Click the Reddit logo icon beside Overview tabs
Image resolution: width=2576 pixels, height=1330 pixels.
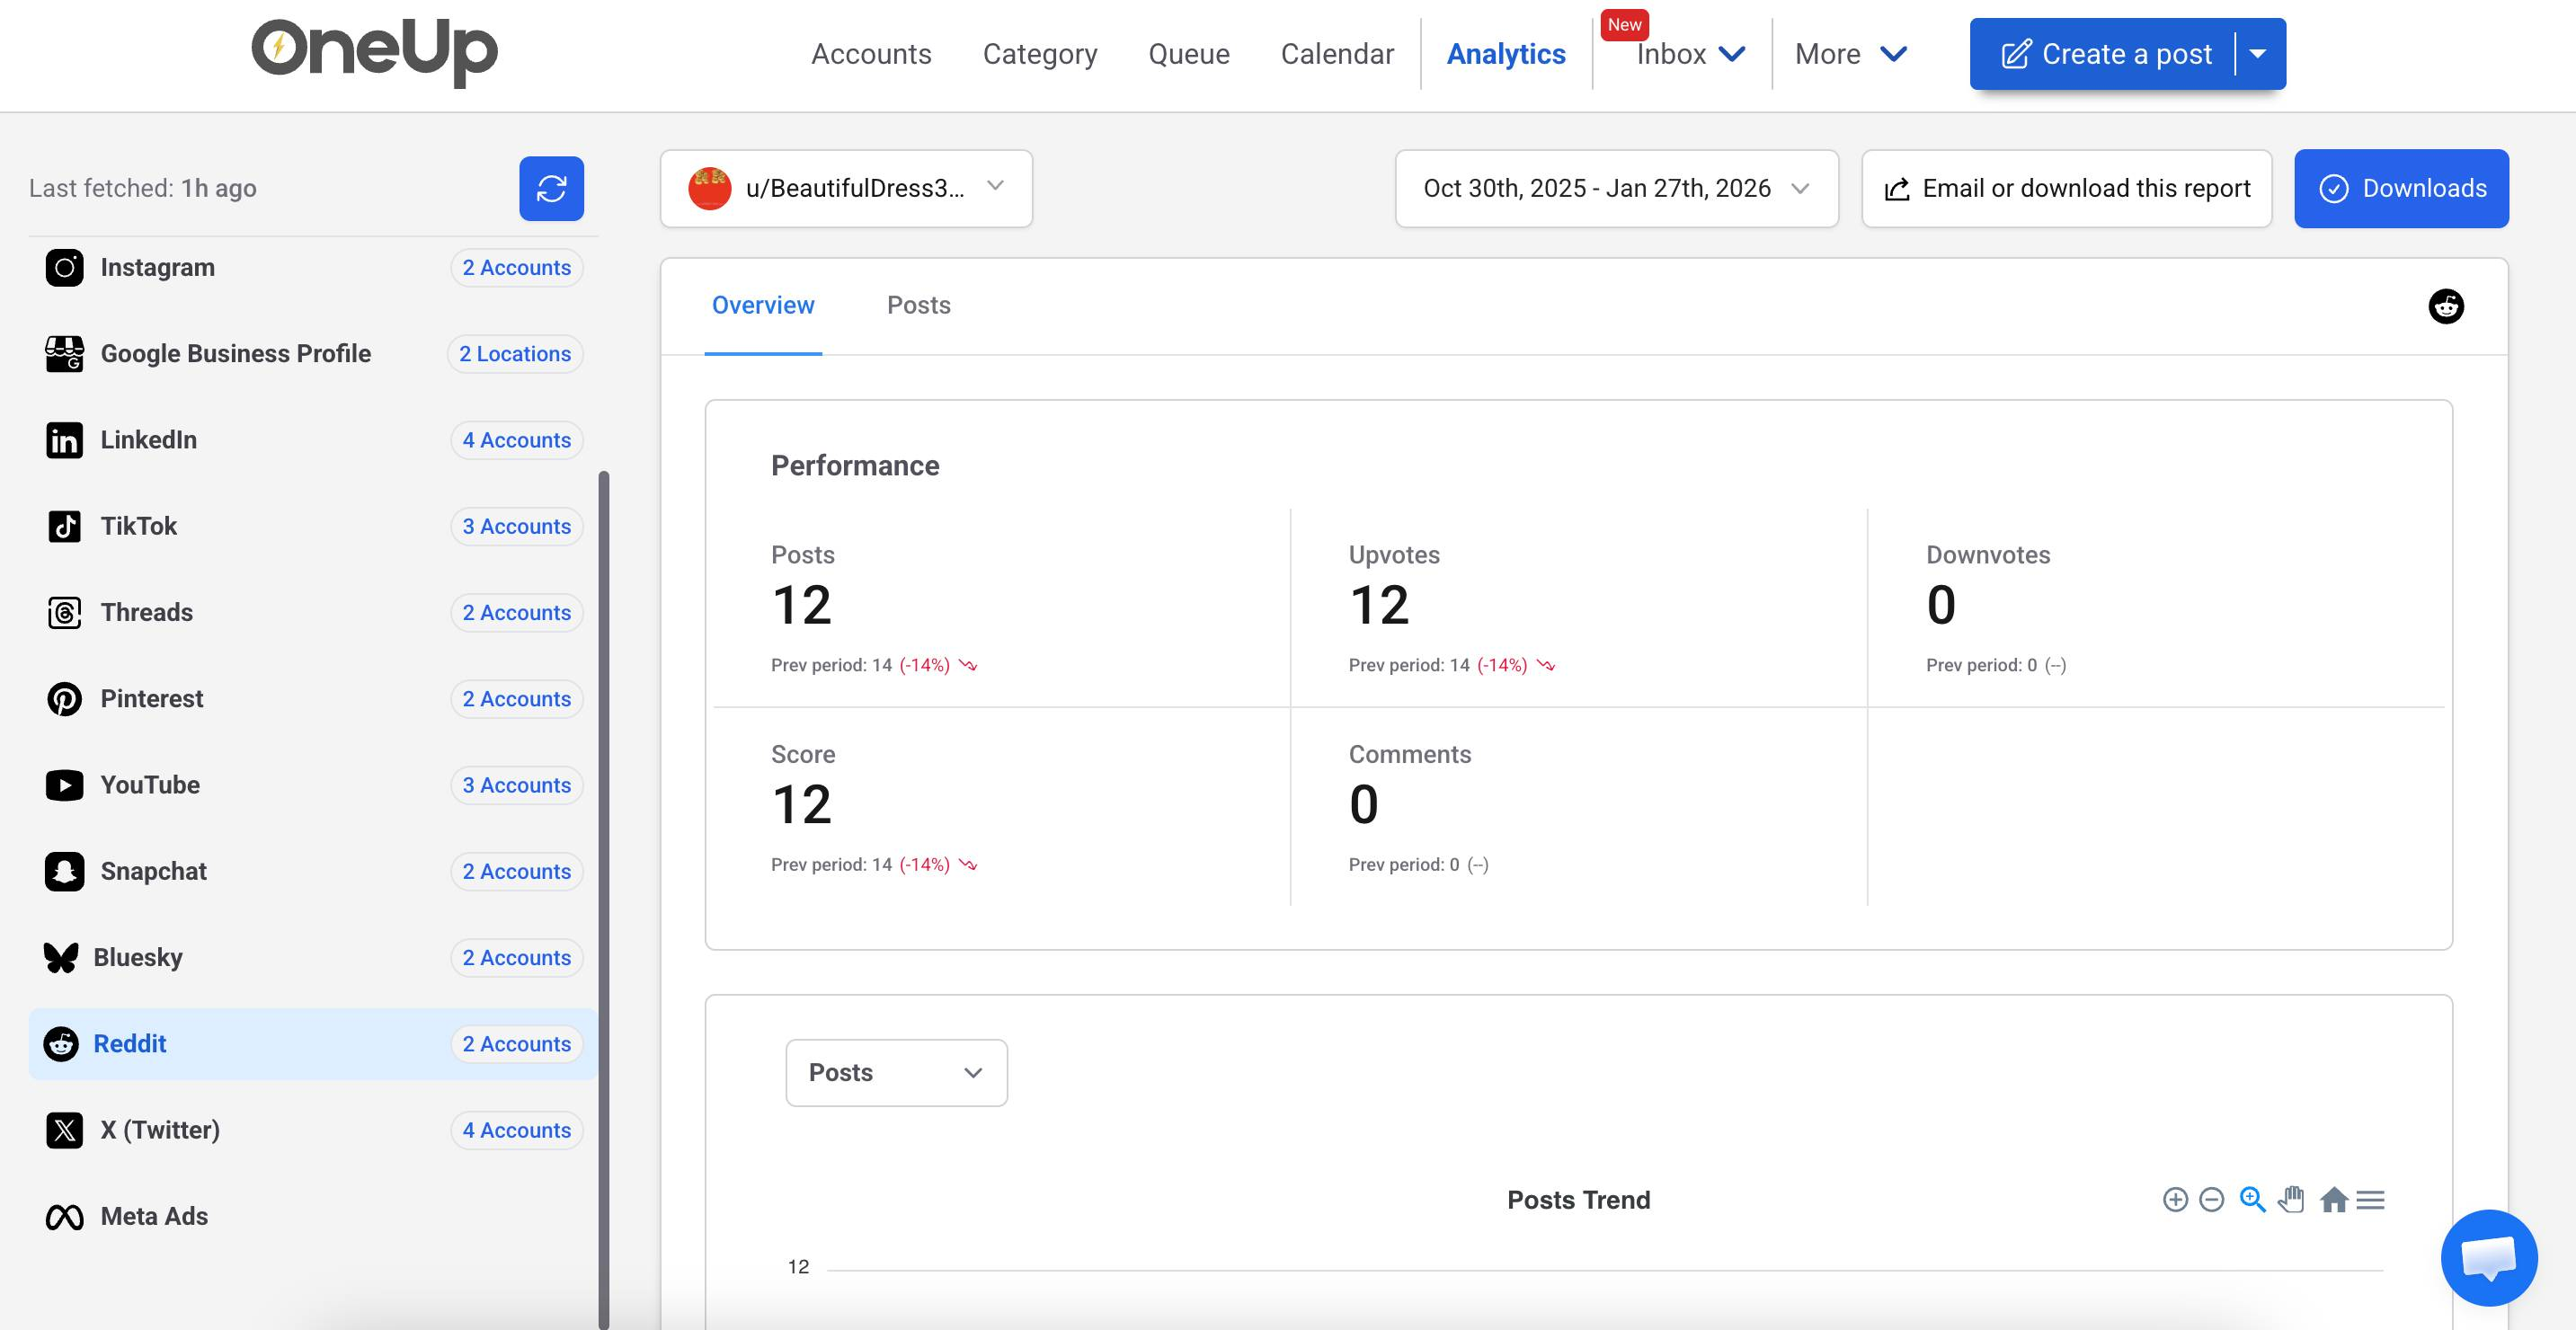pyautogui.click(x=2445, y=306)
